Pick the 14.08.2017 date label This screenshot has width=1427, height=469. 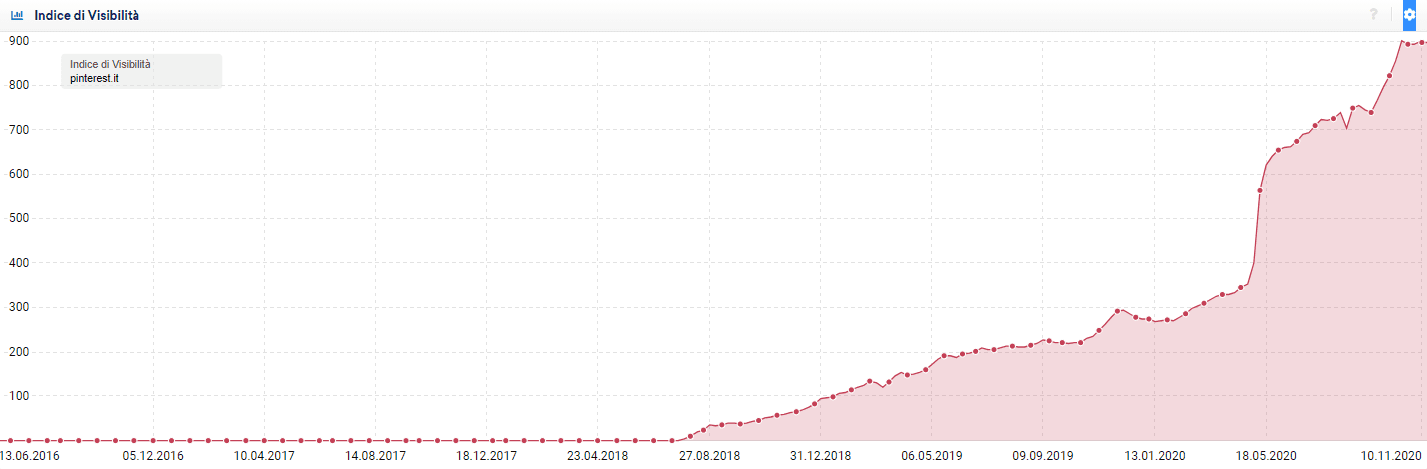[x=375, y=455]
